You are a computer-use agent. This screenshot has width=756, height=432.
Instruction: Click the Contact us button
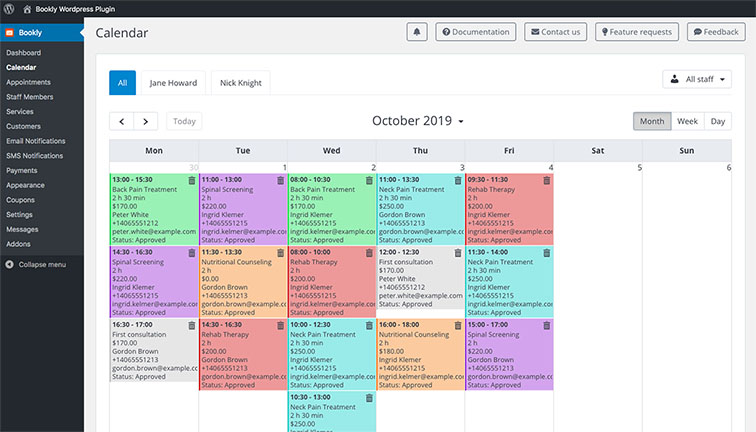[x=555, y=32]
